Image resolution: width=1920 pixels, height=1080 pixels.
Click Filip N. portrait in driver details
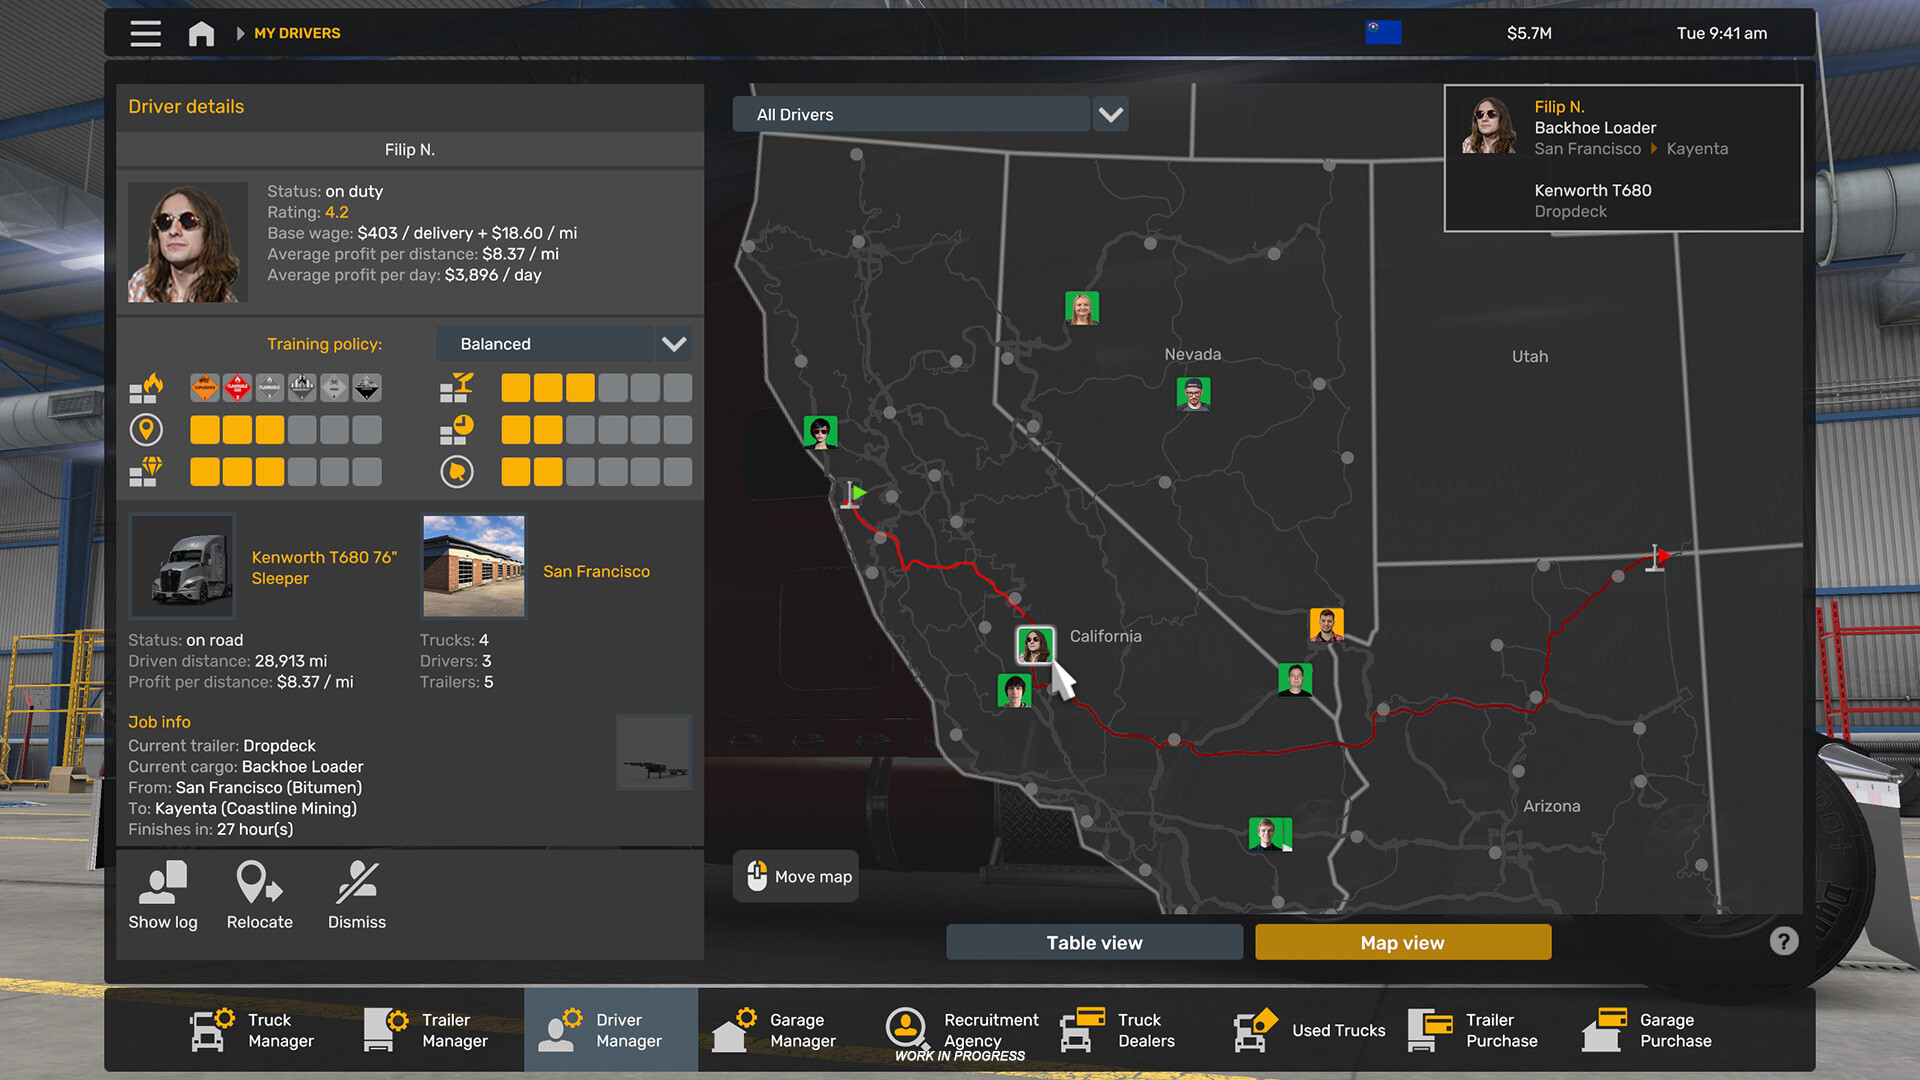(188, 242)
